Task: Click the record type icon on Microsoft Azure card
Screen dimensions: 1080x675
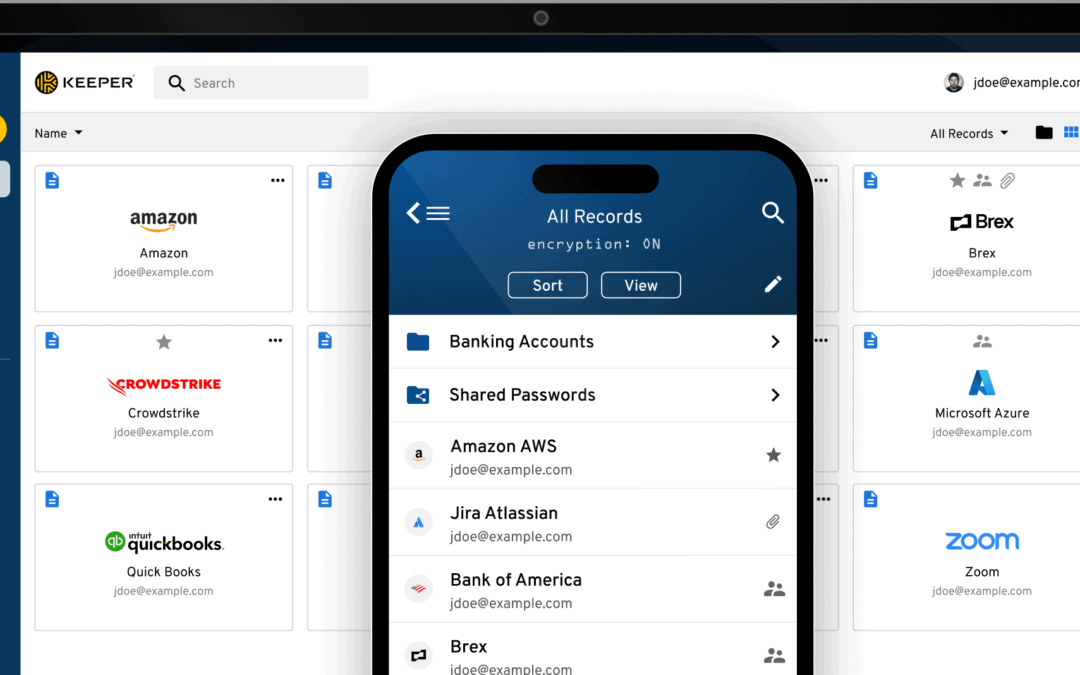Action: point(871,340)
